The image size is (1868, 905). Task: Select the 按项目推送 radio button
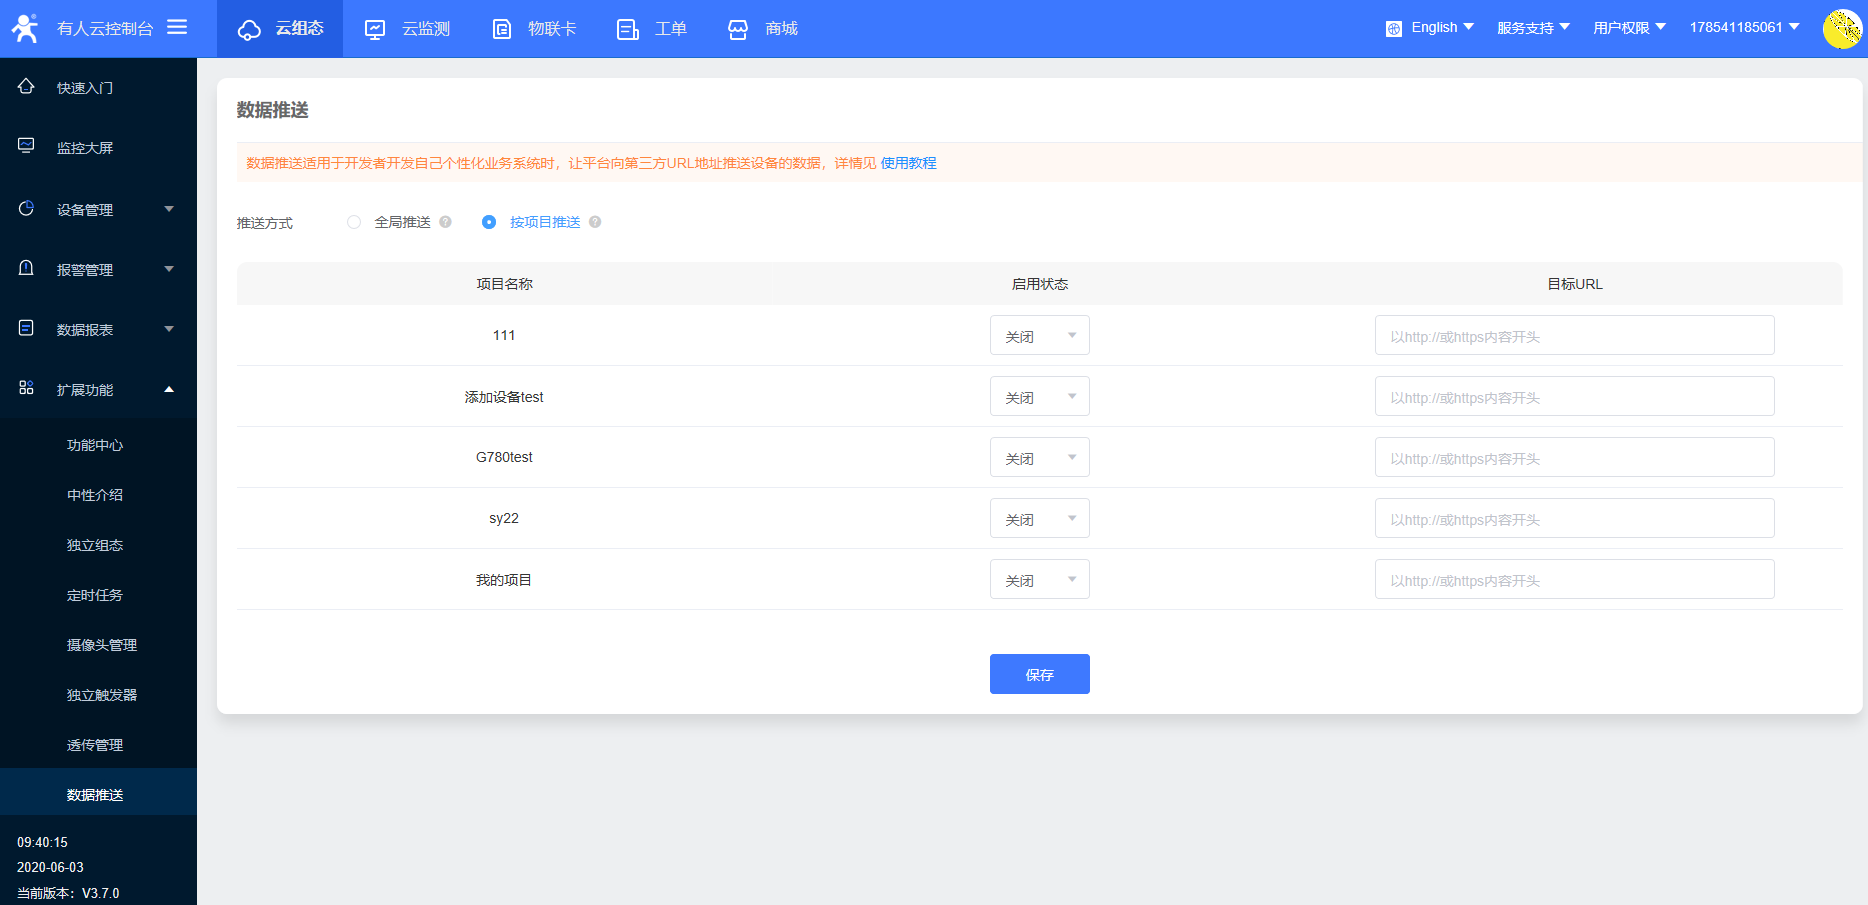pyautogui.click(x=489, y=222)
